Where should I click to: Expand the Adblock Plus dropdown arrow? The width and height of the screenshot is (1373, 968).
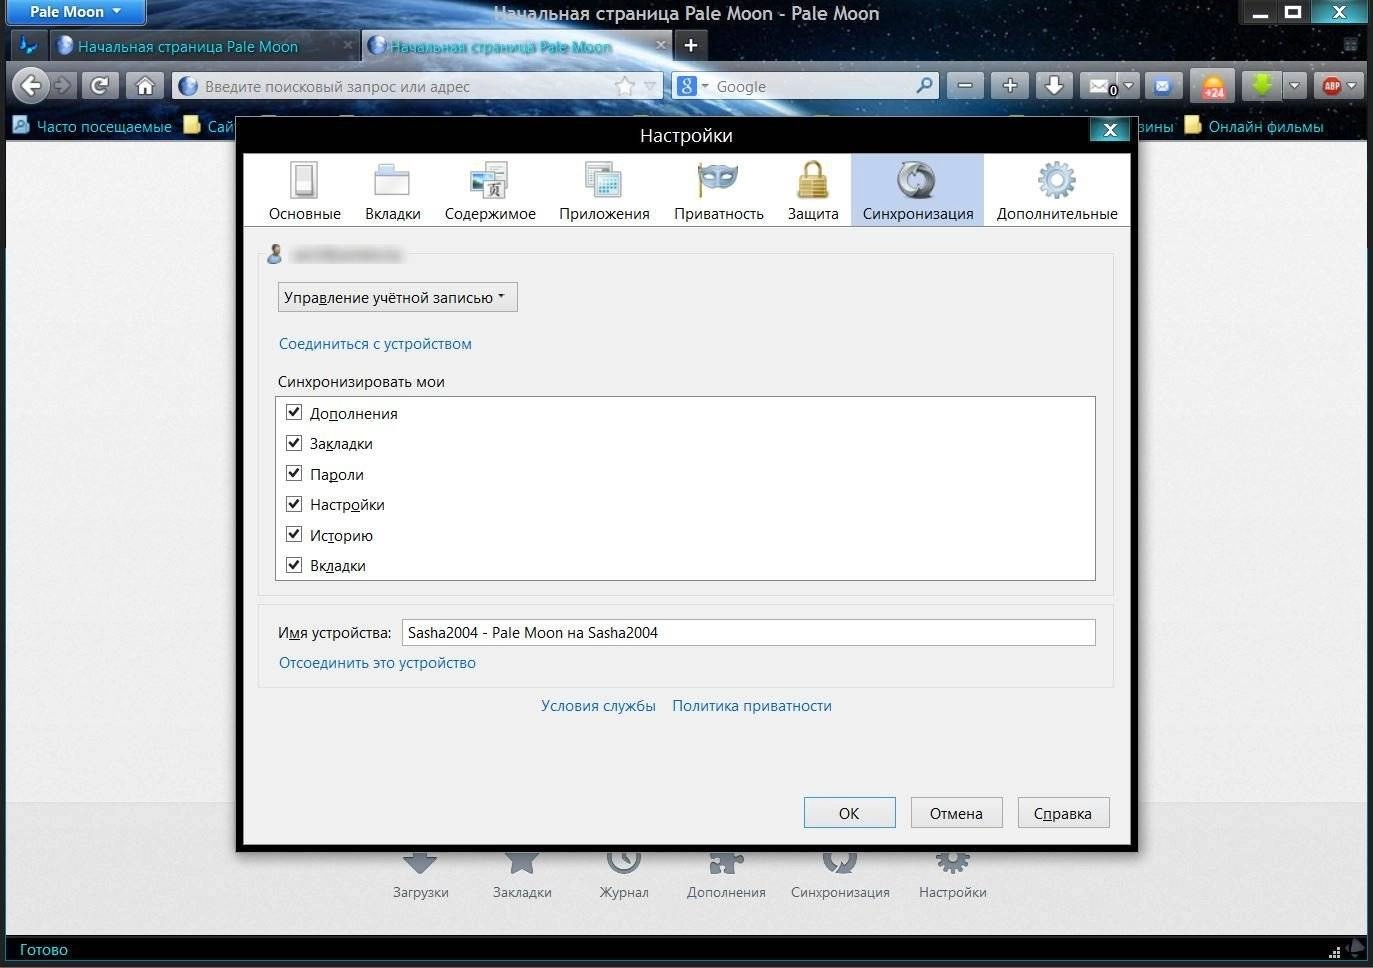(x=1353, y=86)
